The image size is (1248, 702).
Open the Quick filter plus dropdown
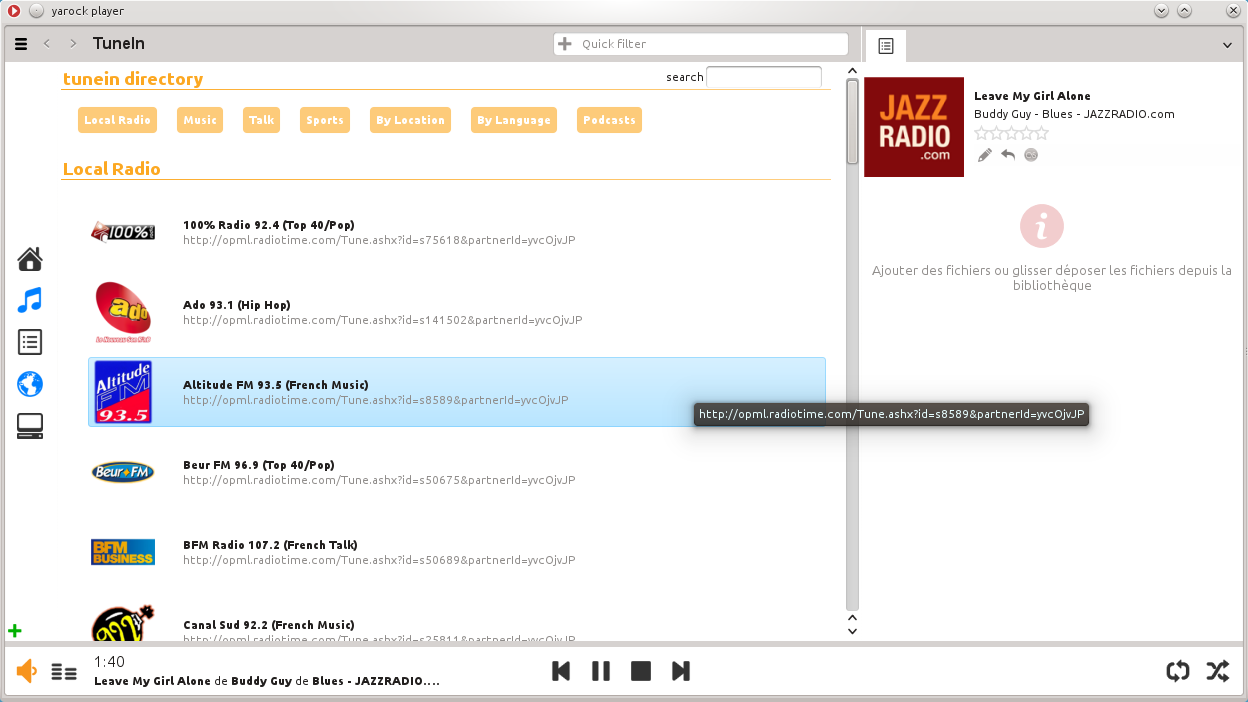click(x=565, y=44)
